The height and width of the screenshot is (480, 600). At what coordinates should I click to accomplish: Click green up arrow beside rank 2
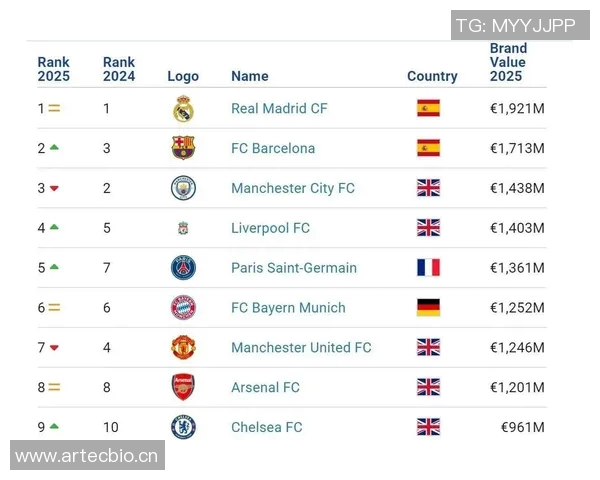[54, 147]
